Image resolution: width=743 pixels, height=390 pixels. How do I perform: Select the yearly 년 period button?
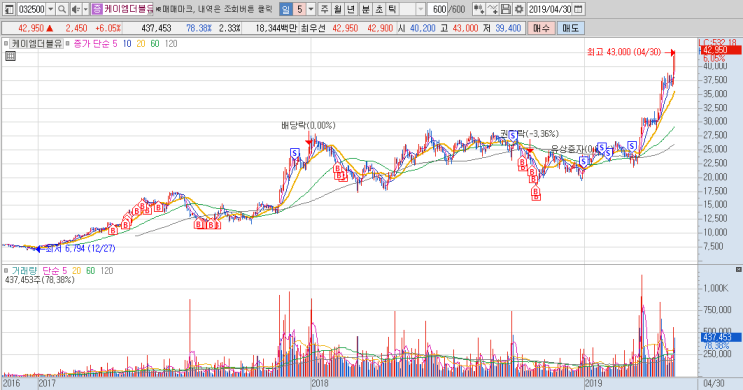point(351,9)
